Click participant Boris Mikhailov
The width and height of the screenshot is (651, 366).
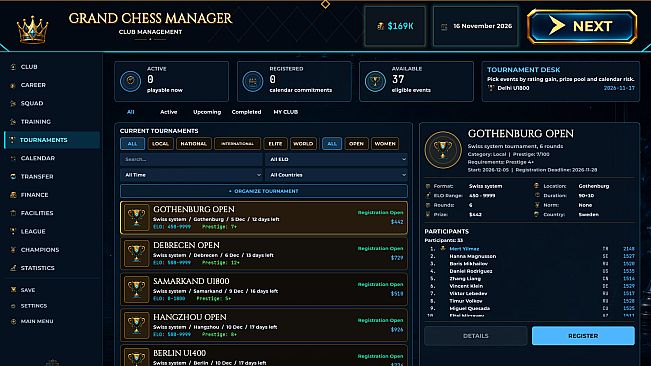pyautogui.click(x=468, y=264)
